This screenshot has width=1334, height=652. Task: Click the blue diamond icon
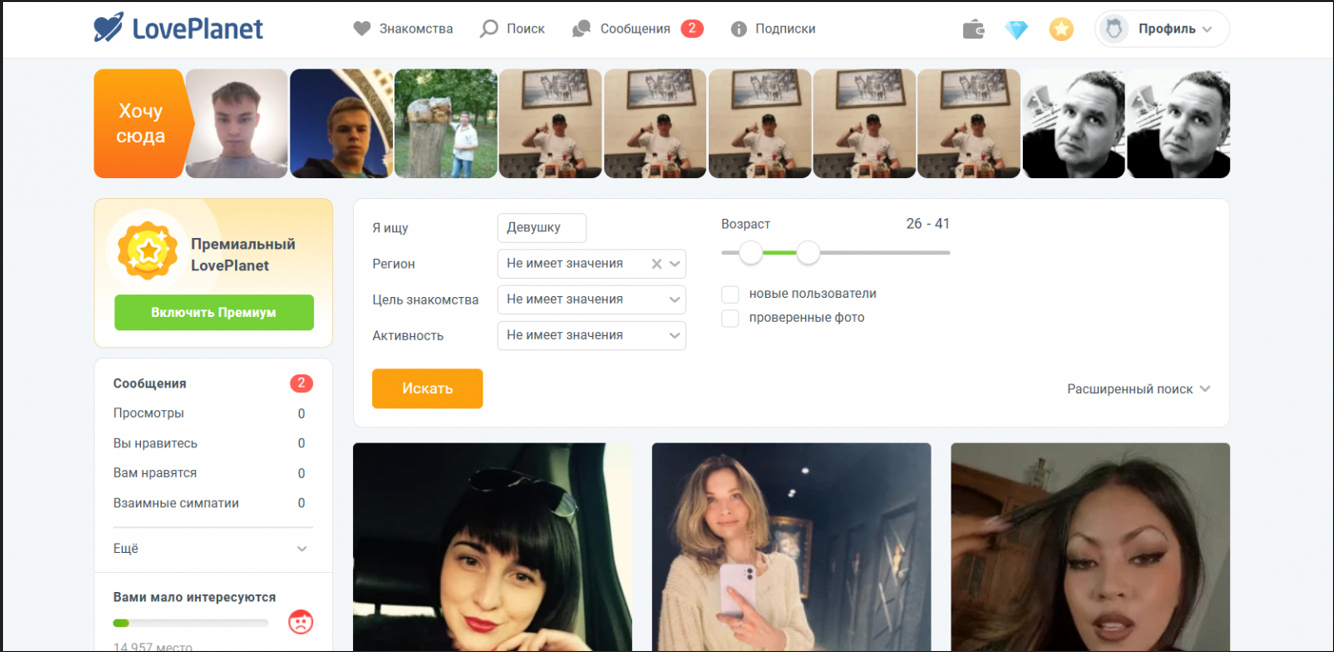1016,29
